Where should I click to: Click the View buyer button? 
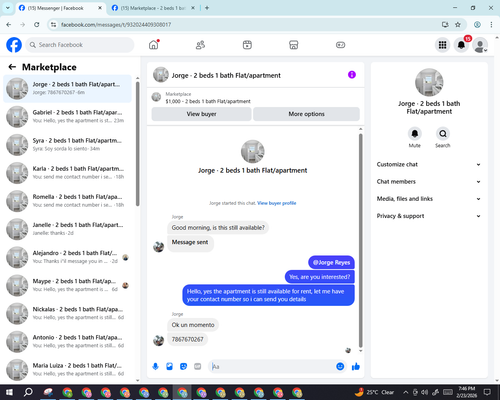point(201,114)
